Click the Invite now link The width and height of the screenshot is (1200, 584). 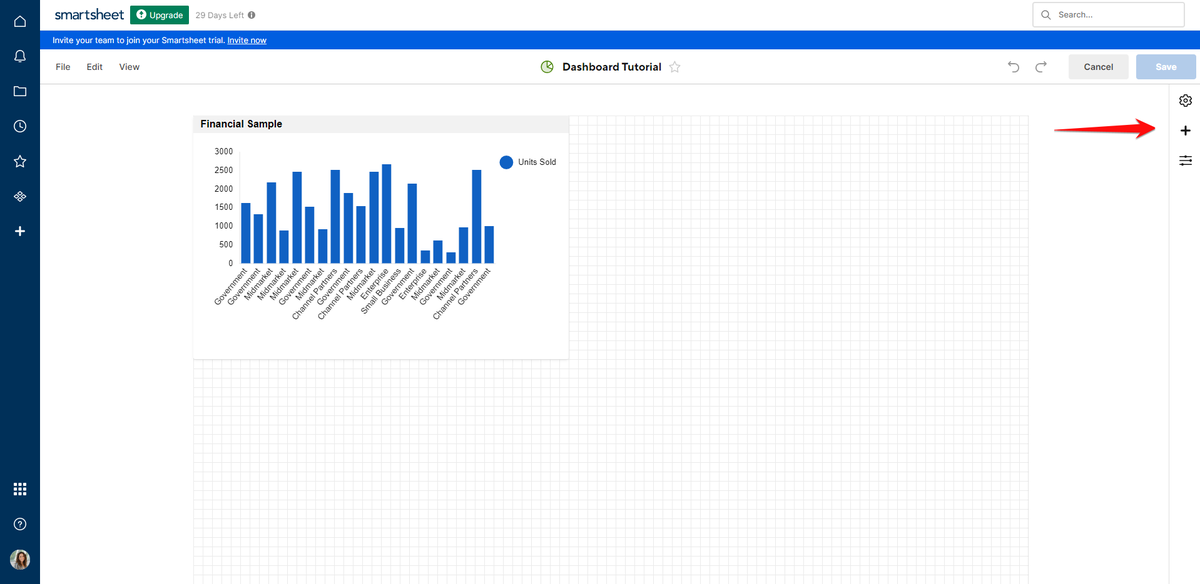pyautogui.click(x=246, y=40)
